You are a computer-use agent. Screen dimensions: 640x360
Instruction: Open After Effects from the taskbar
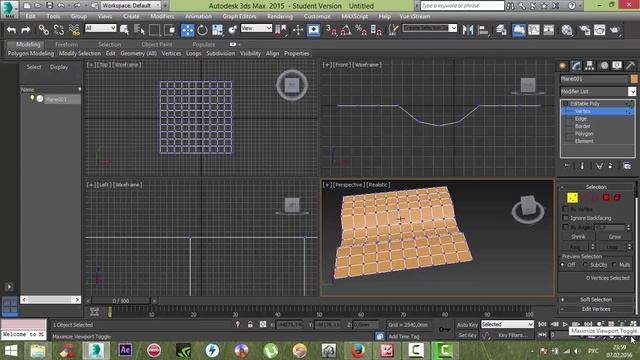tap(125, 350)
